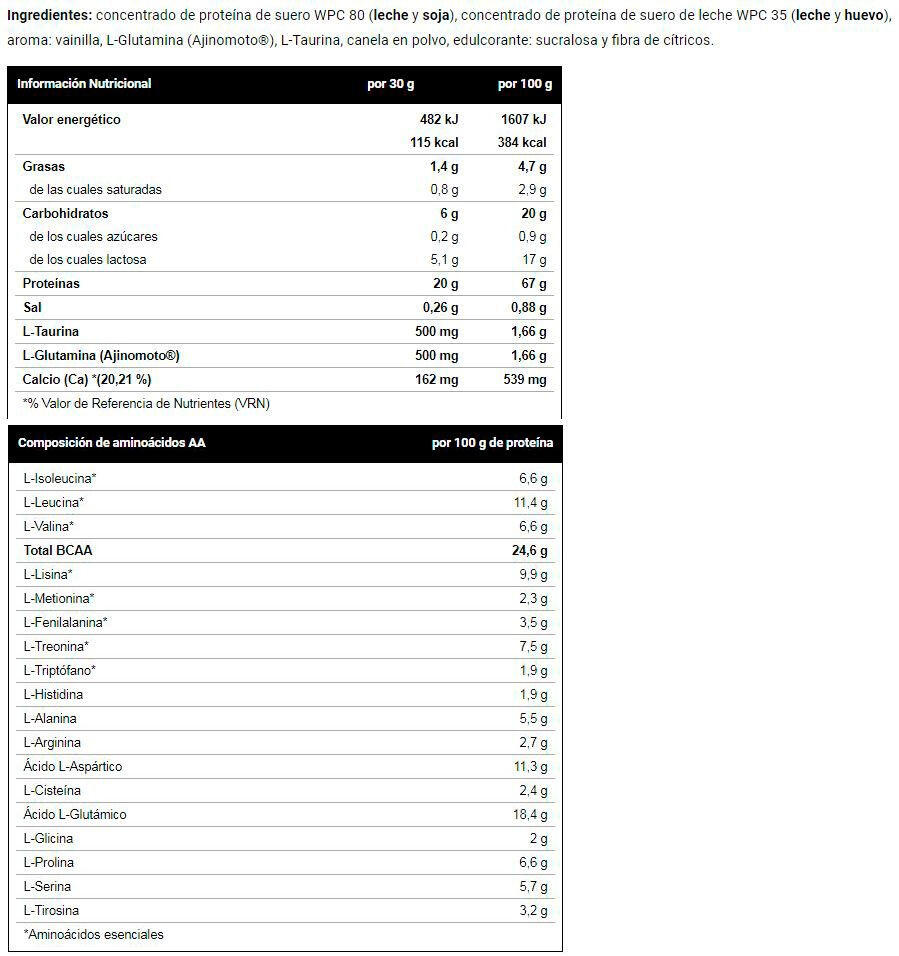Select the Grasas row label
899x956 pixels.
click(43, 166)
